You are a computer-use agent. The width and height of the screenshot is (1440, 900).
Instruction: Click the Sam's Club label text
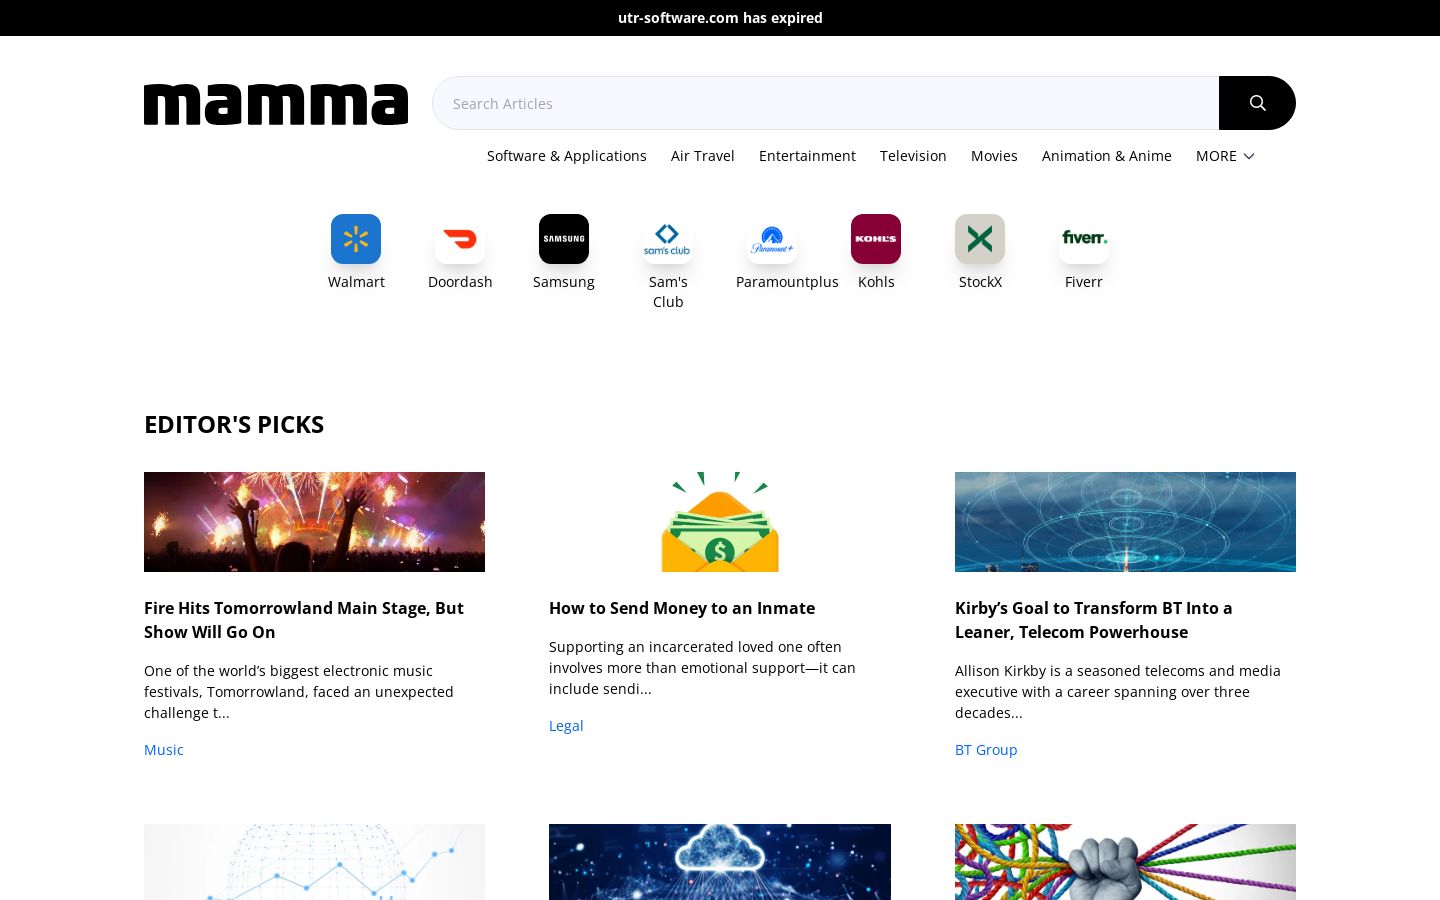pyautogui.click(x=668, y=292)
